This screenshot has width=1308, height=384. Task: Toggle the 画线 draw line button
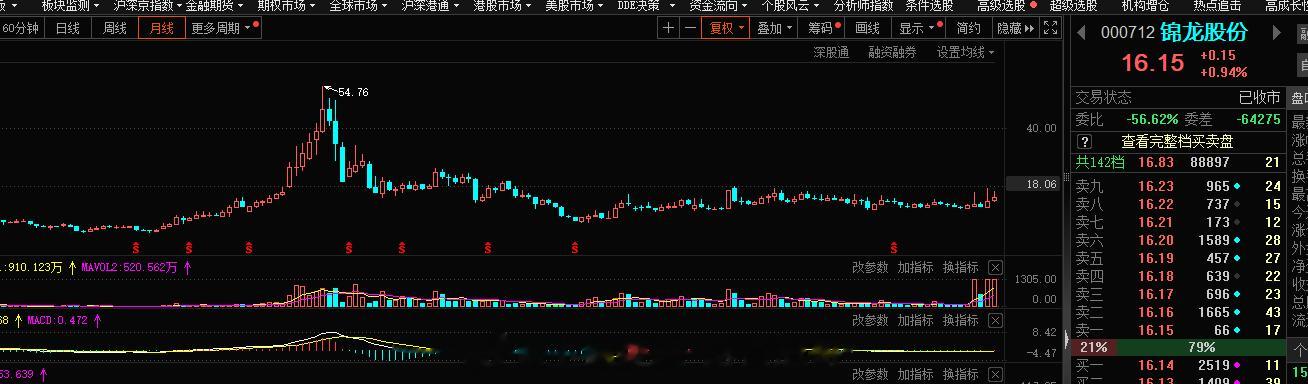click(868, 28)
